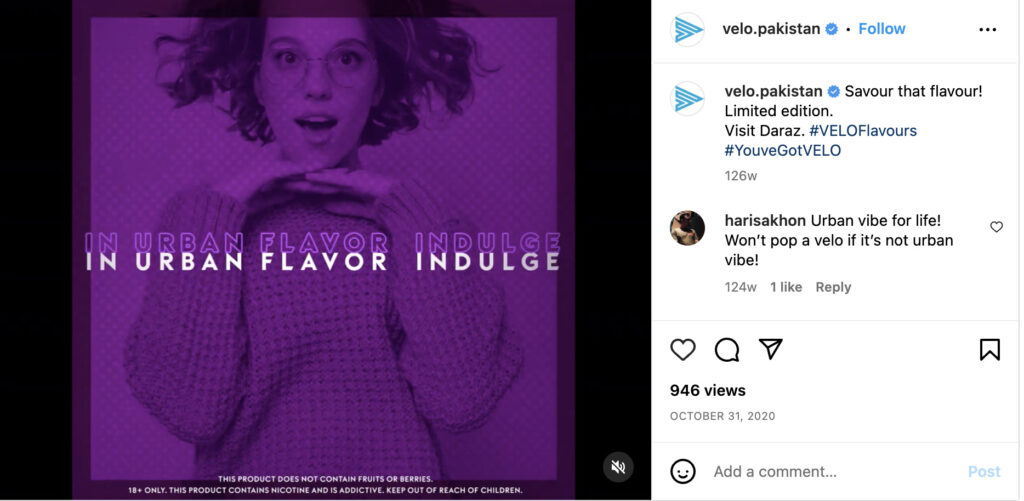Image resolution: width=1024 pixels, height=501 pixels.
Task: Open #VELOFlavours hashtag
Action: 863,131
